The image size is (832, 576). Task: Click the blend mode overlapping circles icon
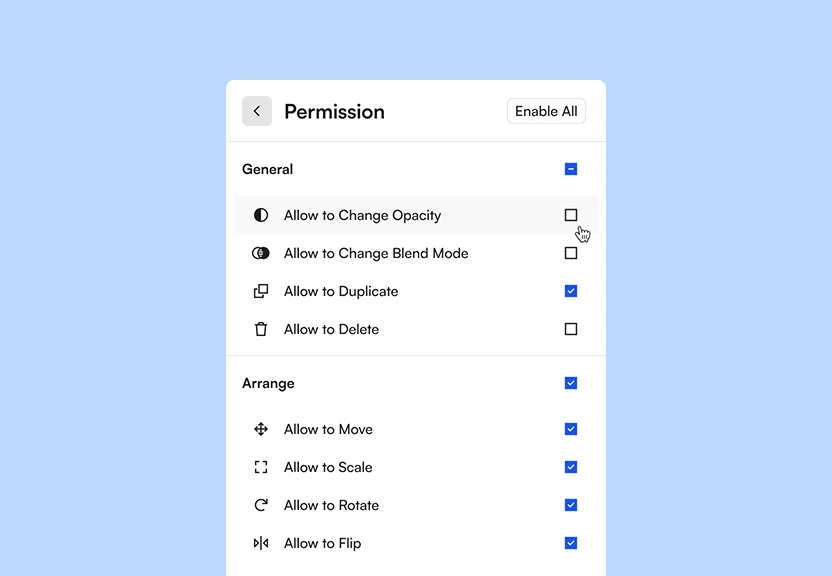261,253
